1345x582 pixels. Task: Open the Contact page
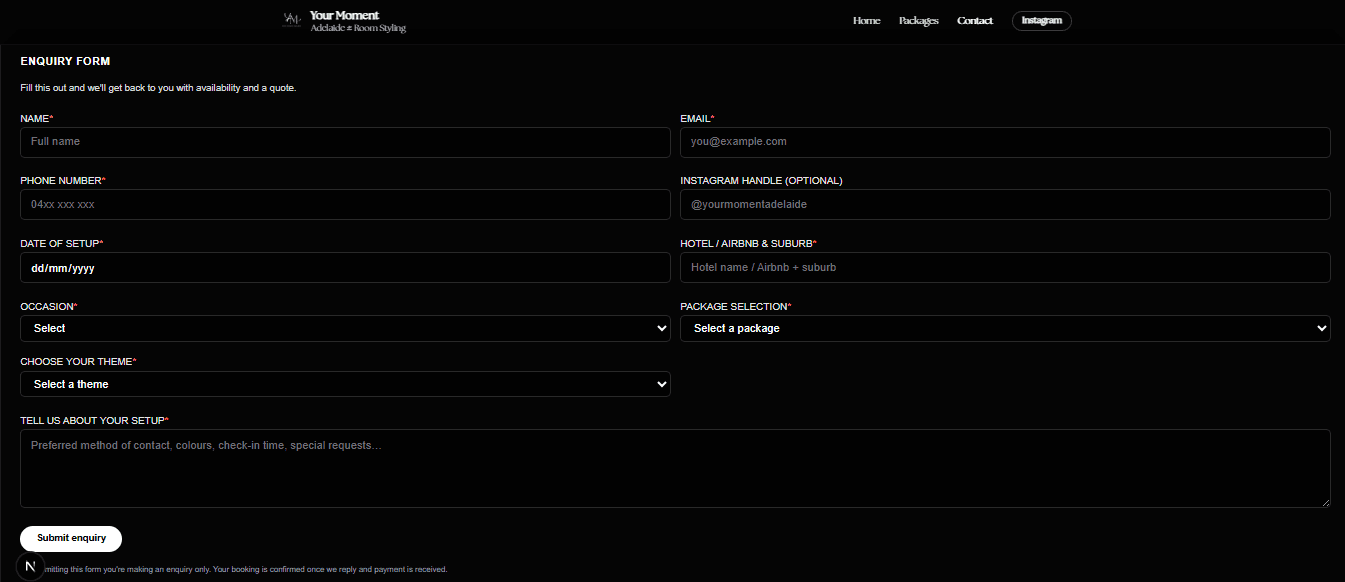(x=974, y=20)
